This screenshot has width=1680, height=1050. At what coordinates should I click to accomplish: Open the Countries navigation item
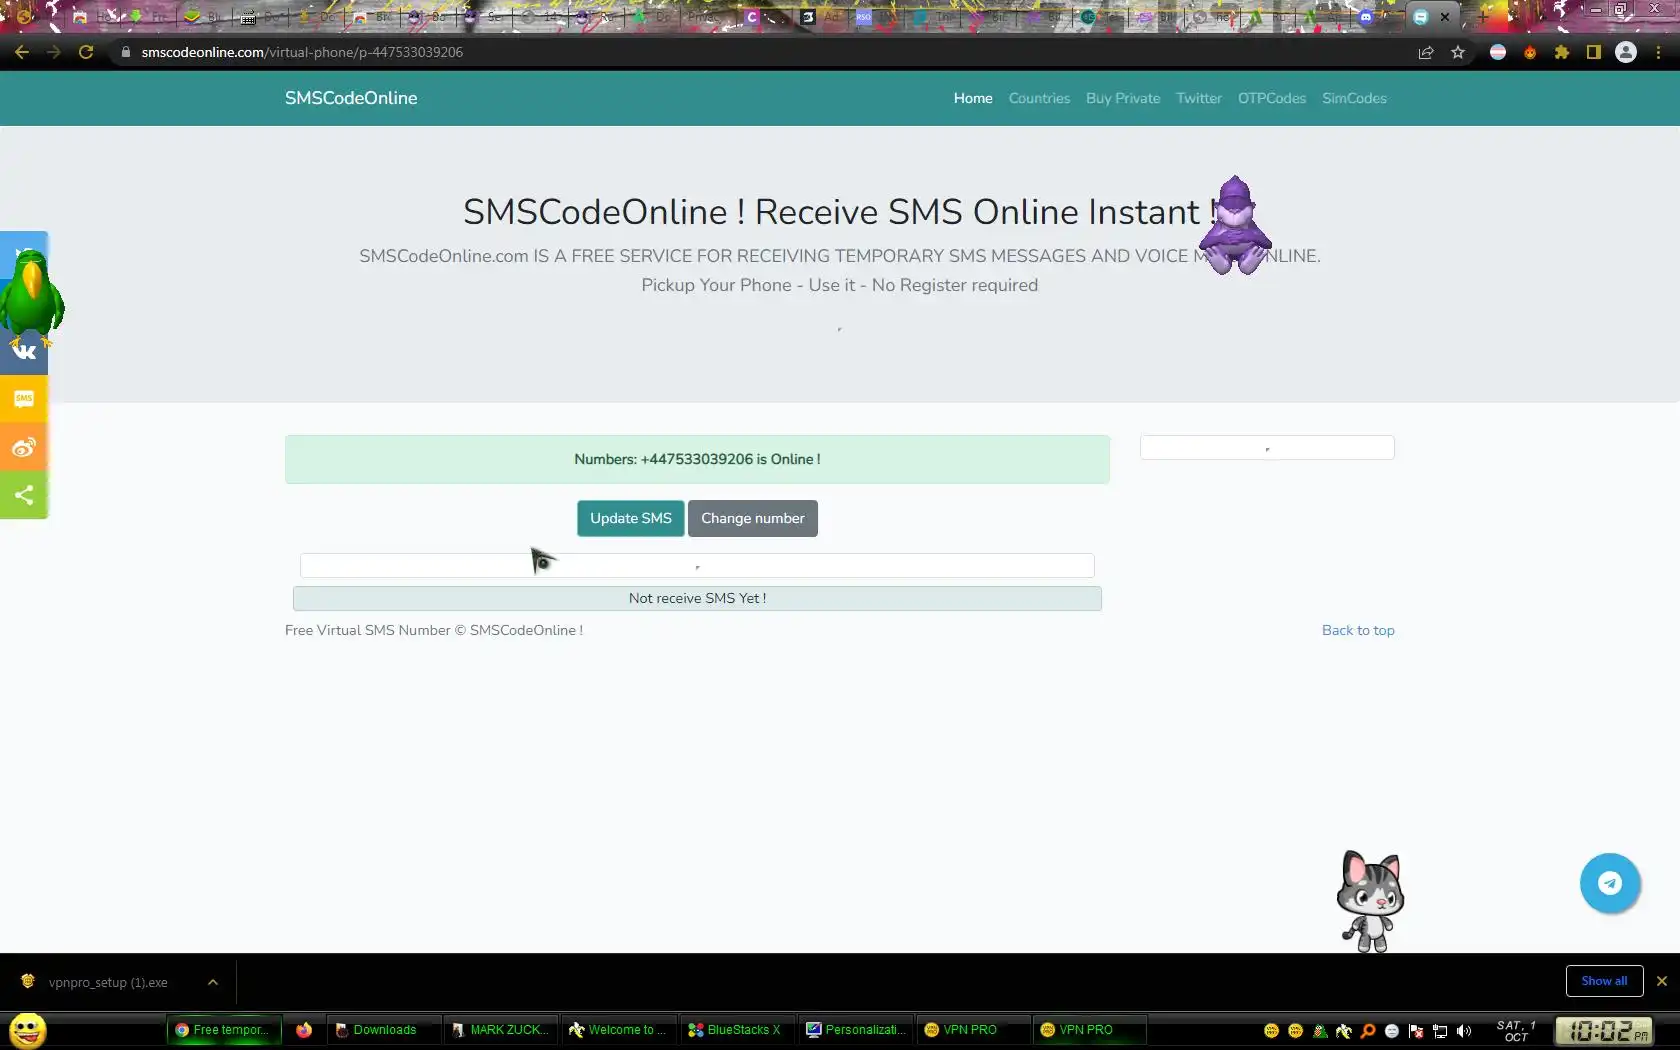pos(1039,98)
